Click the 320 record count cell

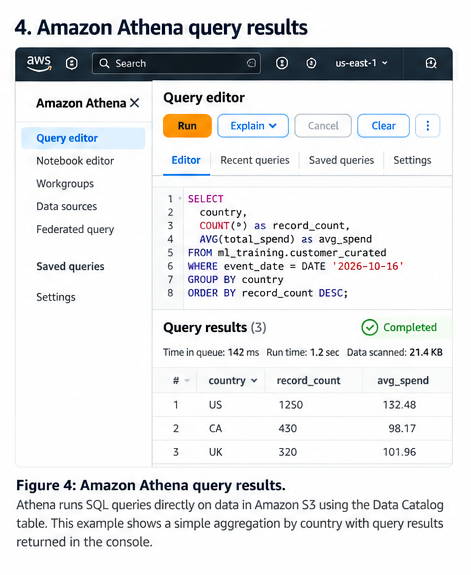pyautogui.click(x=288, y=452)
